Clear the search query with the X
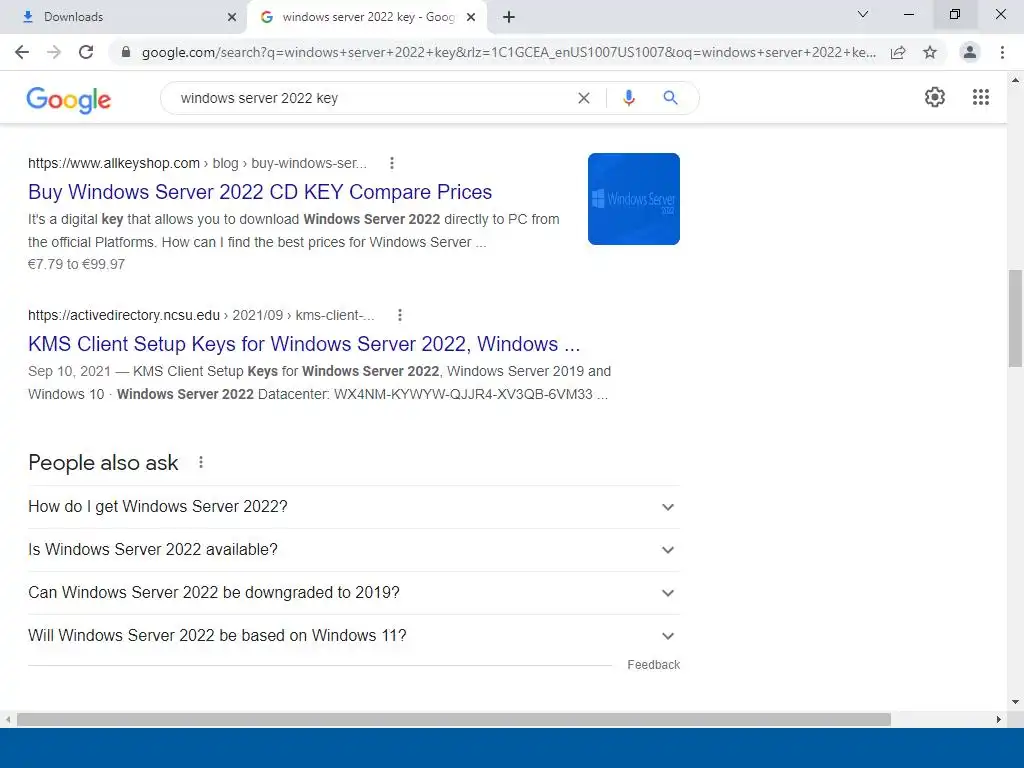The width and height of the screenshot is (1024, 768). (x=584, y=98)
